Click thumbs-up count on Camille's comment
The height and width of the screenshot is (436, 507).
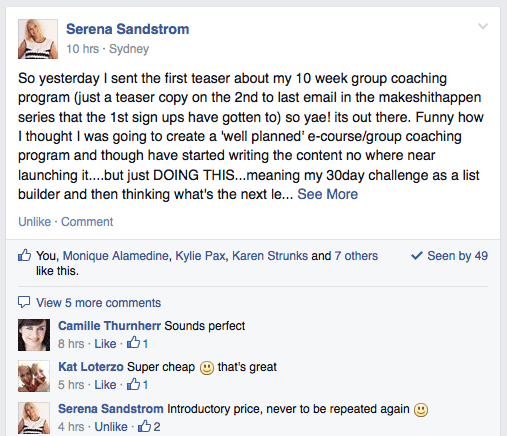(x=137, y=343)
